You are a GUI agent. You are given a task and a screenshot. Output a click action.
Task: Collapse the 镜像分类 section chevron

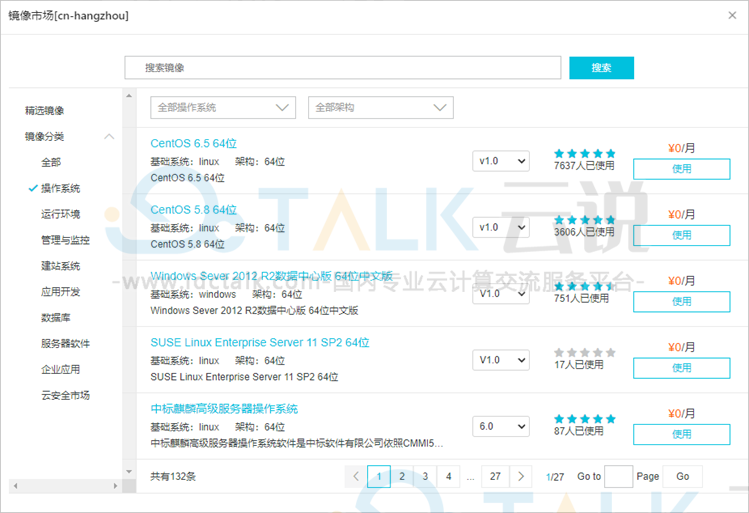click(109, 137)
